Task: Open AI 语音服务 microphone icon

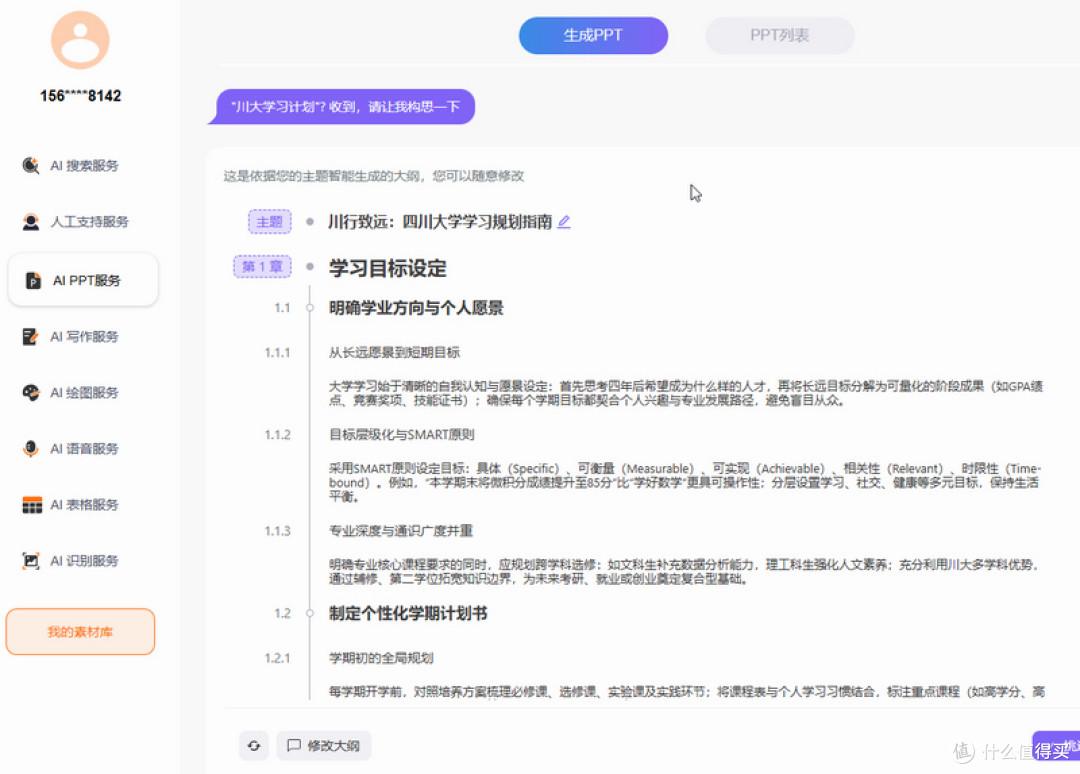Action: click(31, 448)
